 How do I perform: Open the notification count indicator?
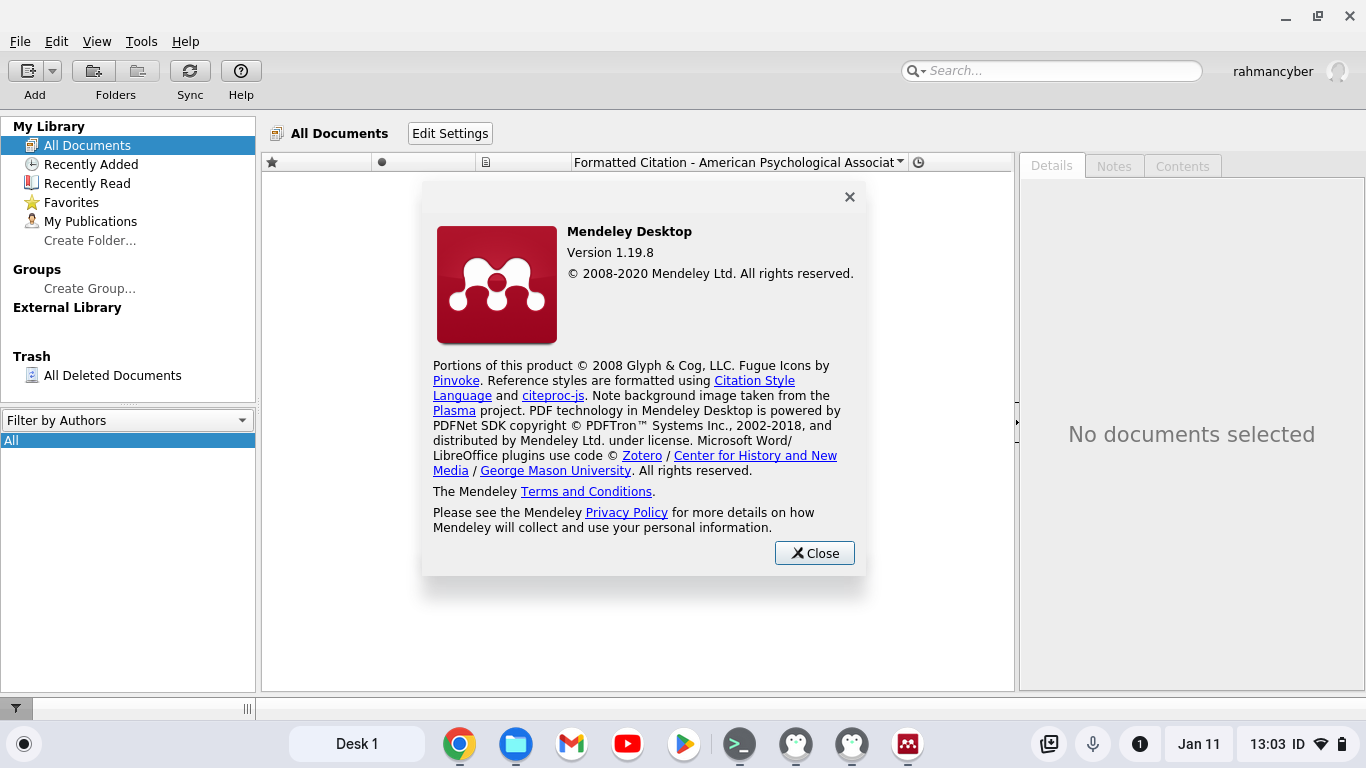coord(1139,744)
